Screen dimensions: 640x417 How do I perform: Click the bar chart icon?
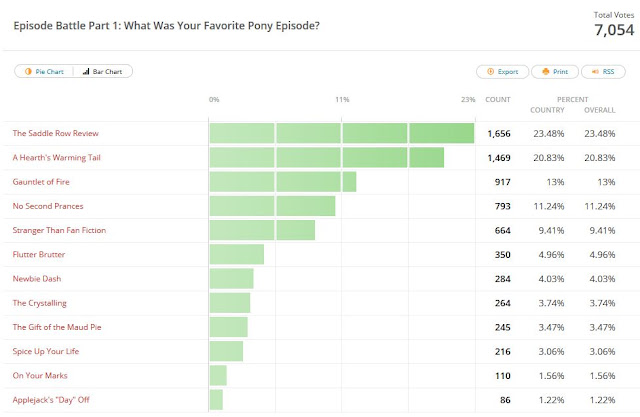[86, 71]
